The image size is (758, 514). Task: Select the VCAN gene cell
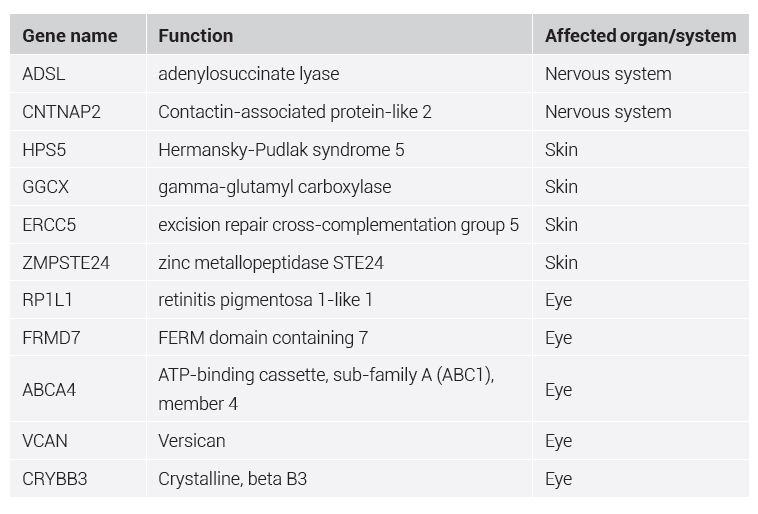[x=46, y=441]
